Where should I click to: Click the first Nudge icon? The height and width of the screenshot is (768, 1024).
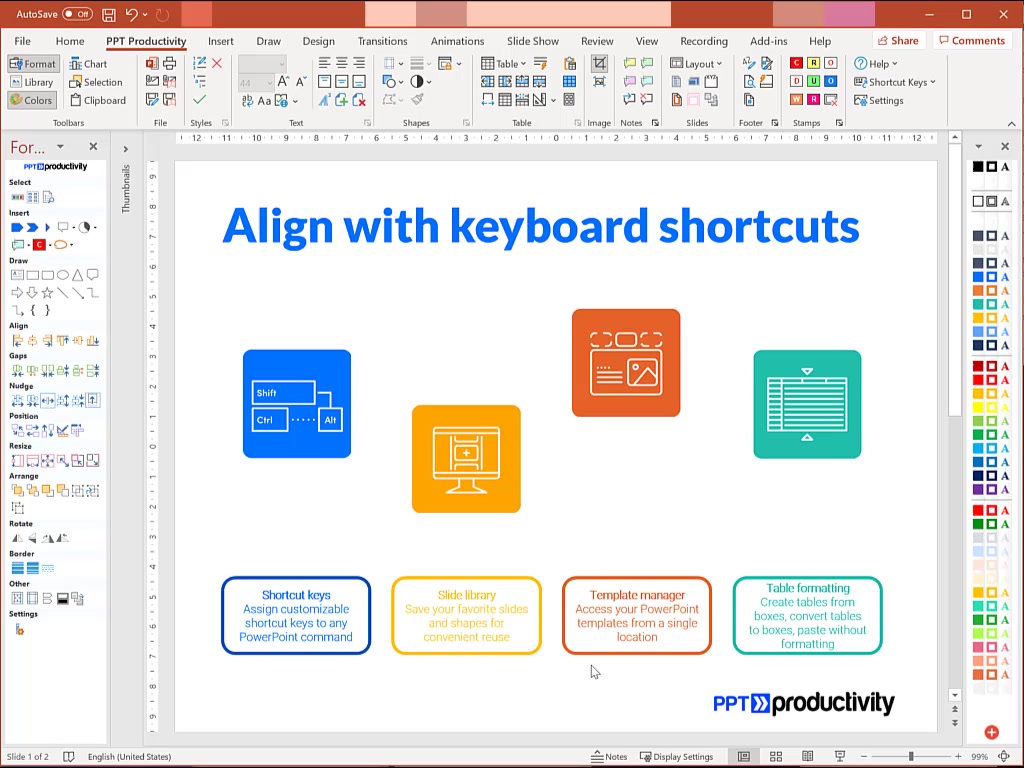coord(17,400)
